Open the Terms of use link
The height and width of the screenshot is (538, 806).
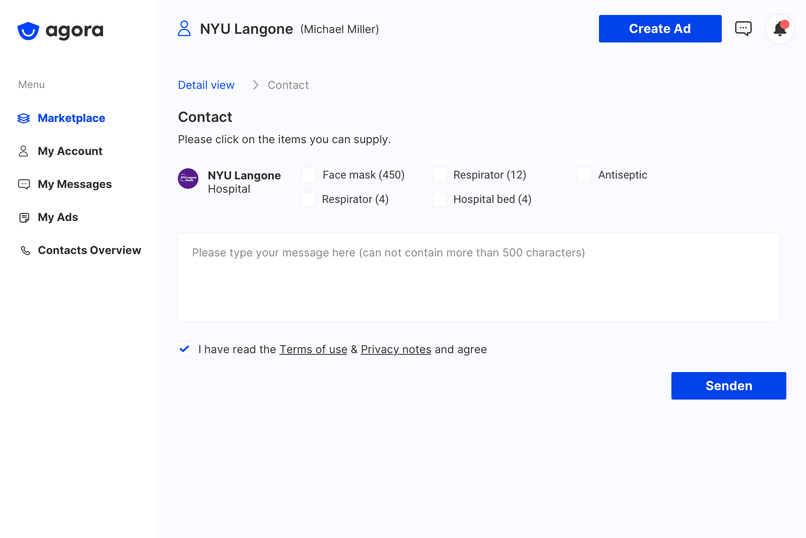[313, 349]
